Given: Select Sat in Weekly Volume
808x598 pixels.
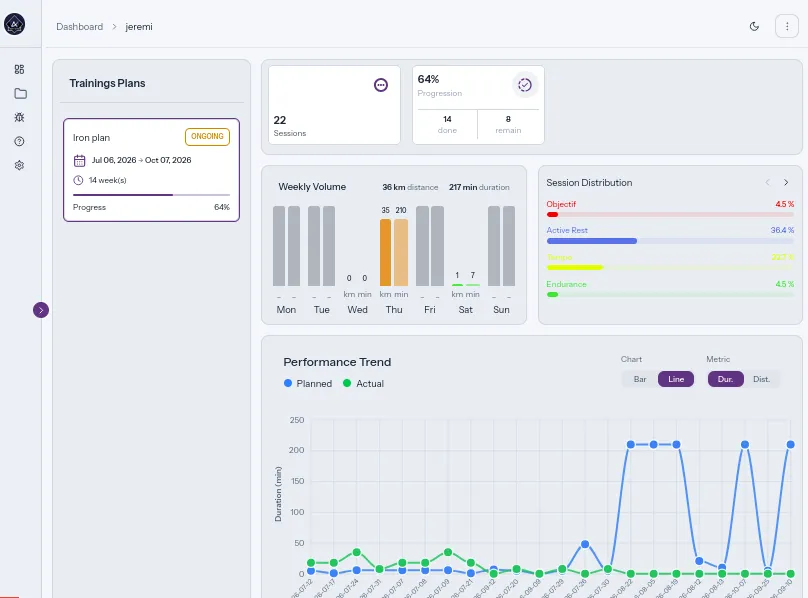Looking at the screenshot, I should point(465,309).
